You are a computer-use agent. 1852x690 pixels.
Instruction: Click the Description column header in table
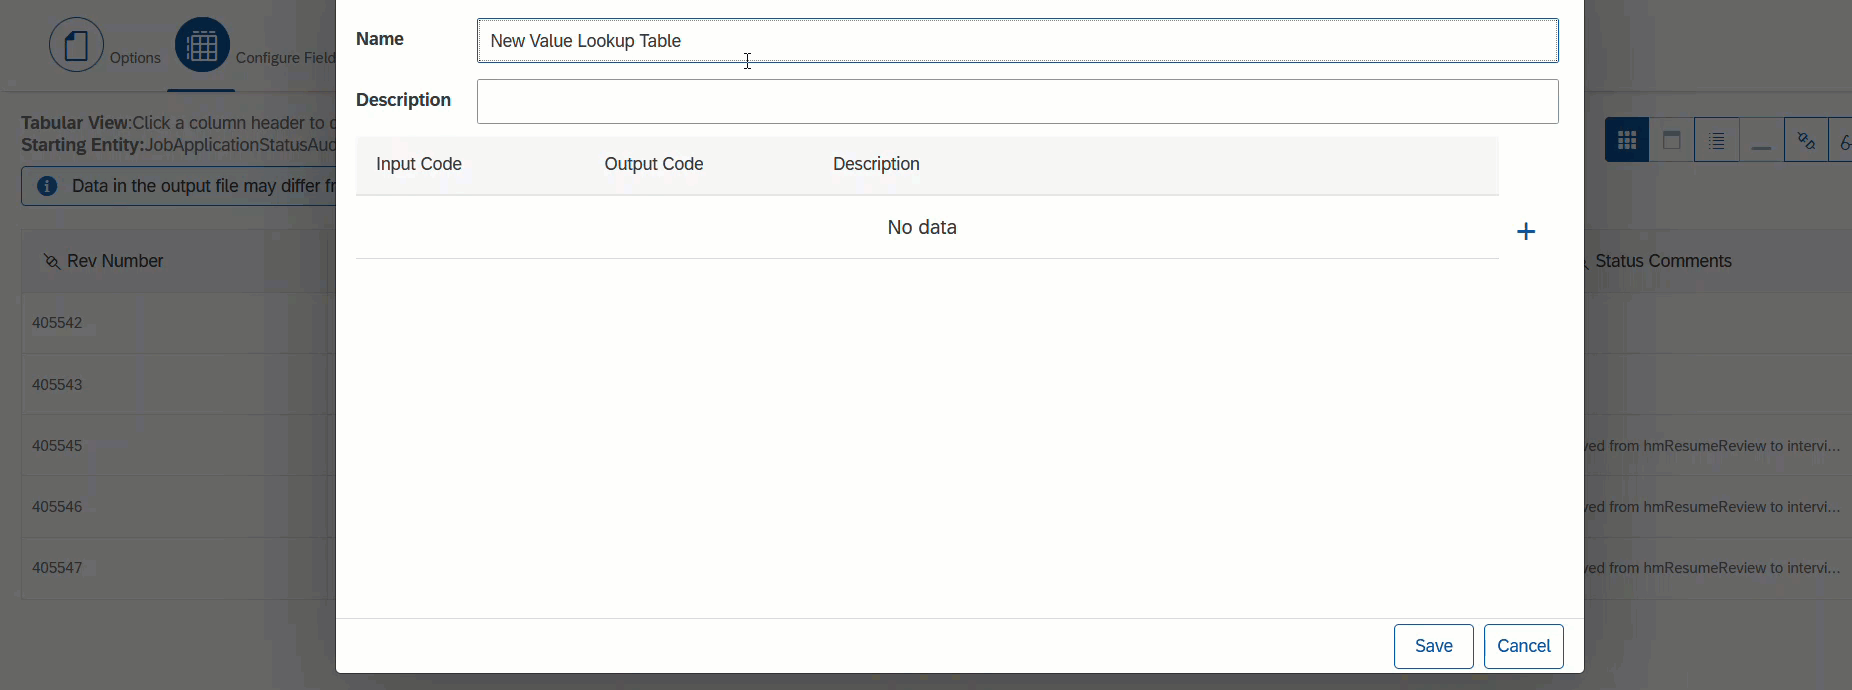(876, 164)
